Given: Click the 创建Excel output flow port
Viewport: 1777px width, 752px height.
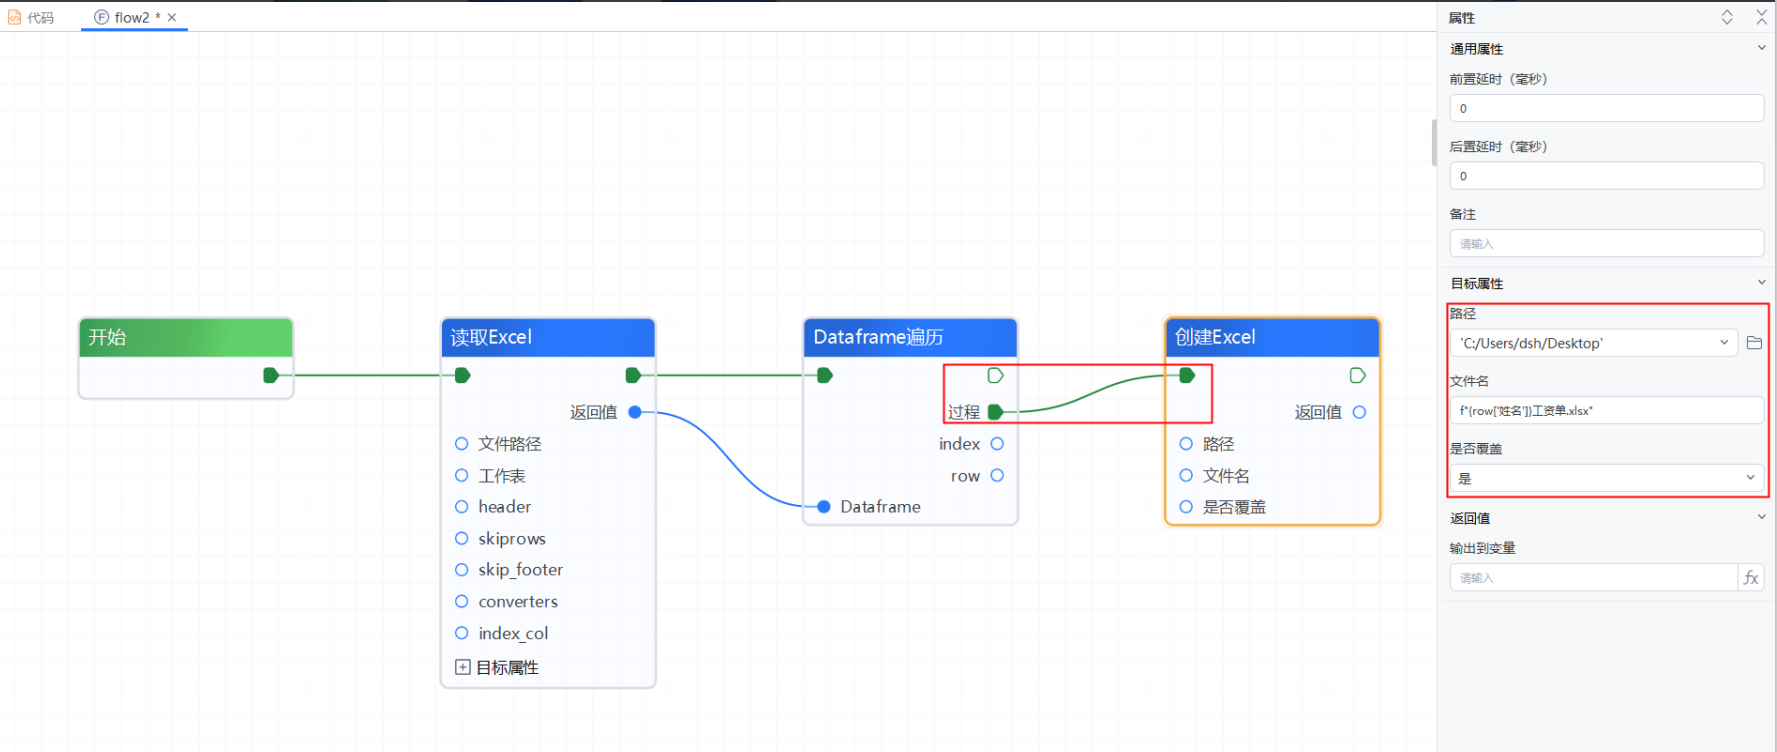Looking at the screenshot, I should pyautogui.click(x=1357, y=375).
